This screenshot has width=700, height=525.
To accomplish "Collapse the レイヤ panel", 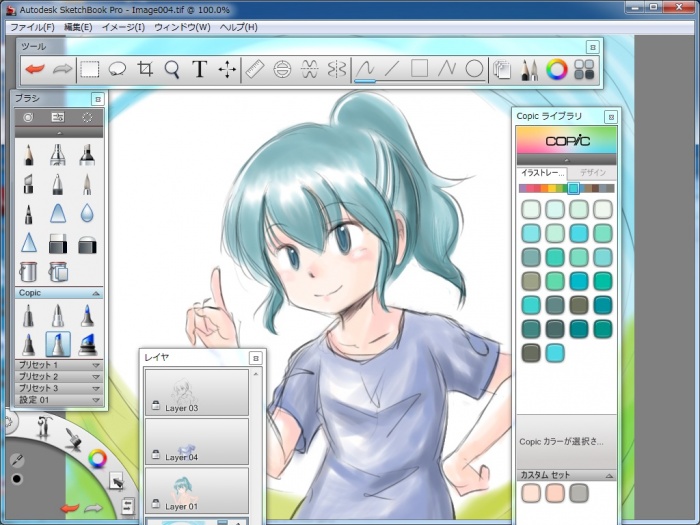I will [x=255, y=358].
